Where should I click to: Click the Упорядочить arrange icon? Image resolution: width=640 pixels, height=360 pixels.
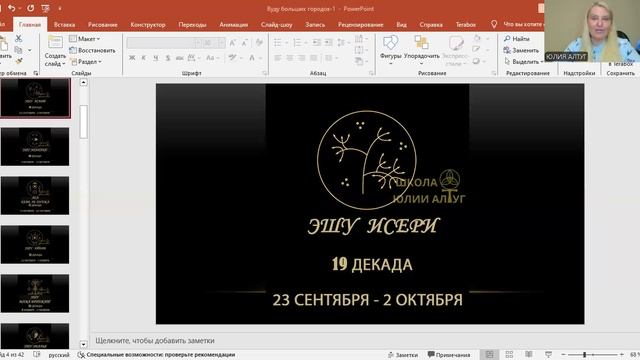click(x=421, y=42)
